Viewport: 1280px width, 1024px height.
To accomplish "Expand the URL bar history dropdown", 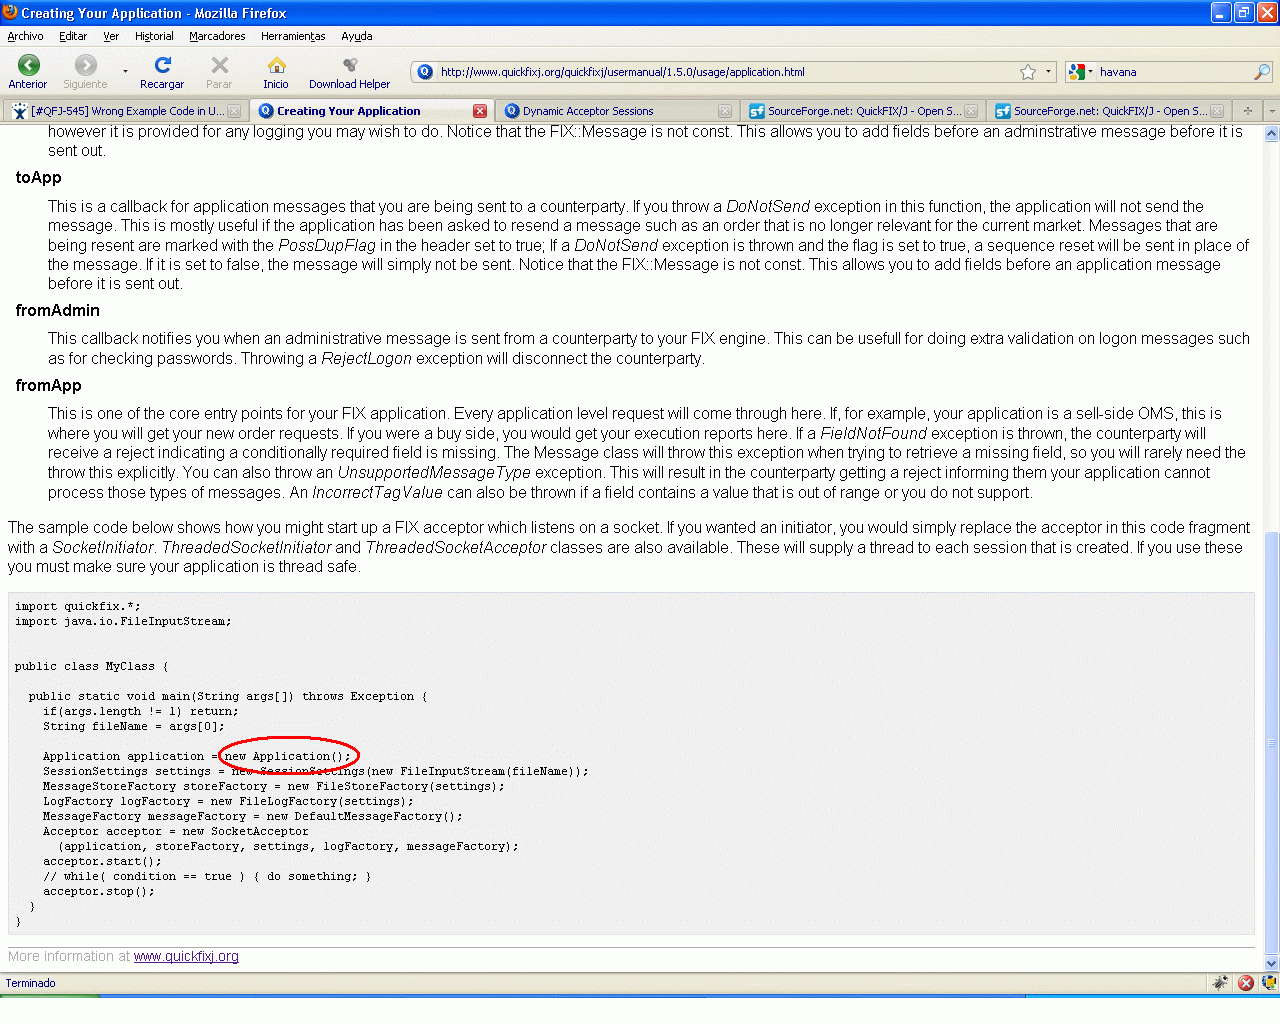I will [1048, 72].
